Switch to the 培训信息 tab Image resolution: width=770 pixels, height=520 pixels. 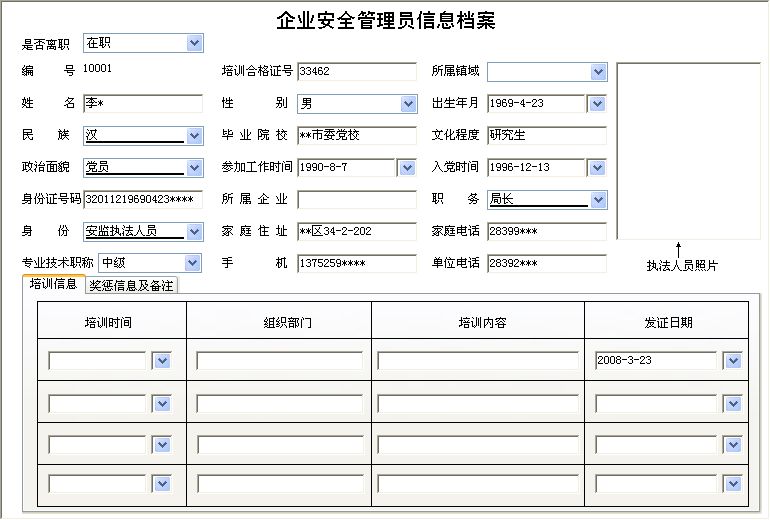point(53,284)
